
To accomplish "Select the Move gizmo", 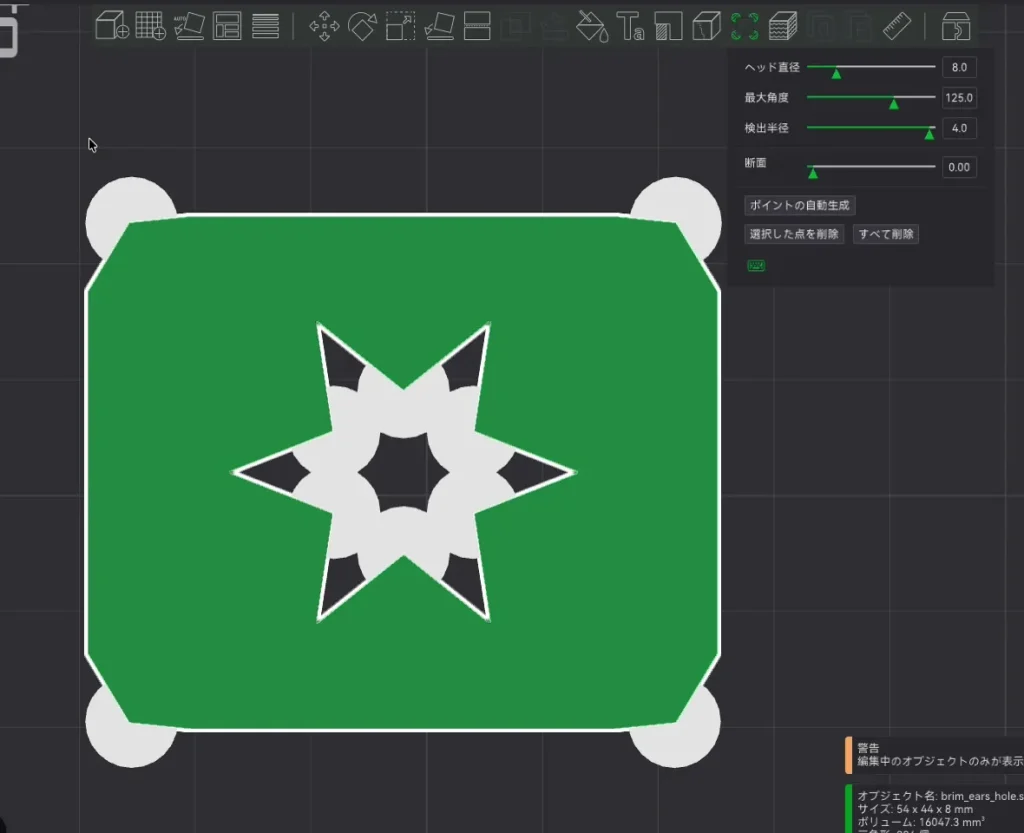I will [324, 26].
